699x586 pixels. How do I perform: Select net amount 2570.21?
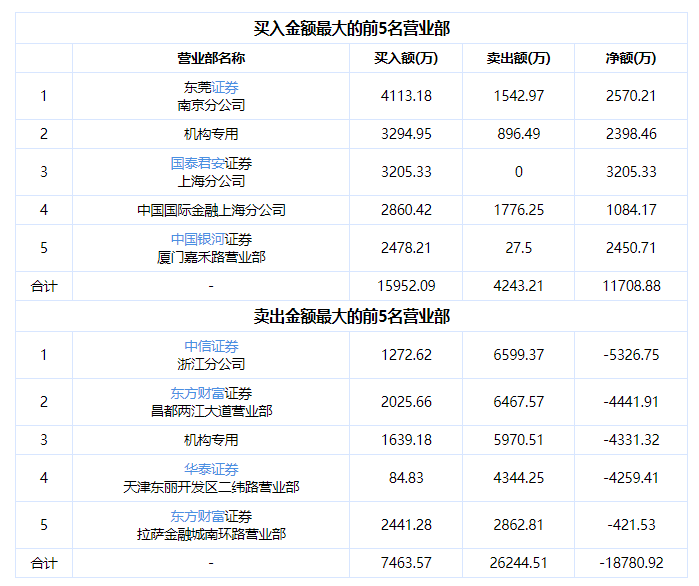[x=631, y=96]
